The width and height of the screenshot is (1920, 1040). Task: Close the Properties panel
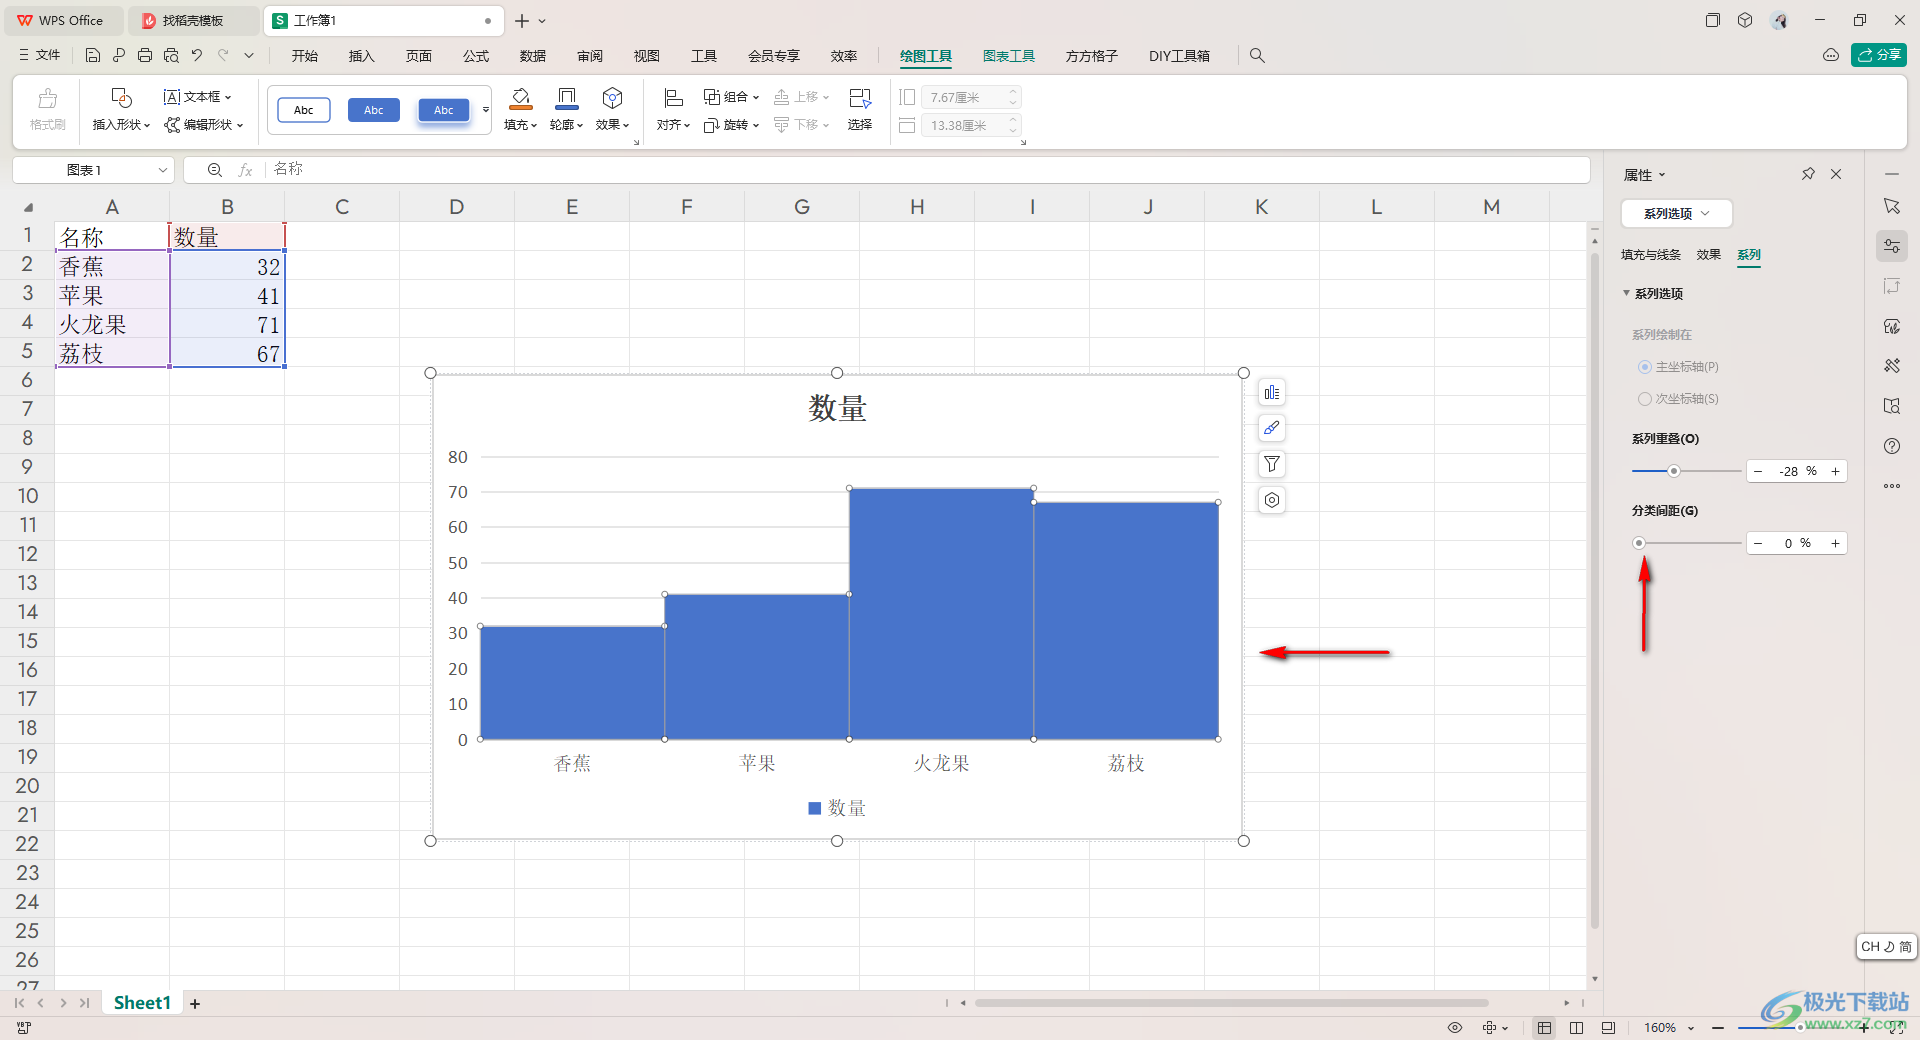[1836, 174]
